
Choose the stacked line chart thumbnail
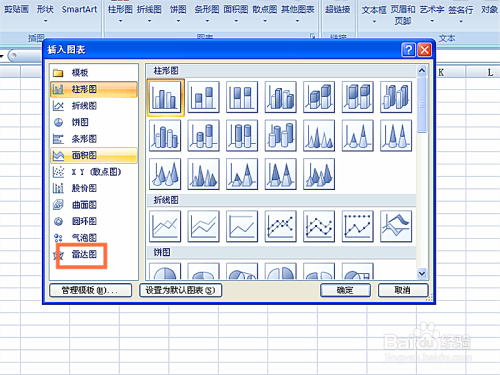point(204,226)
